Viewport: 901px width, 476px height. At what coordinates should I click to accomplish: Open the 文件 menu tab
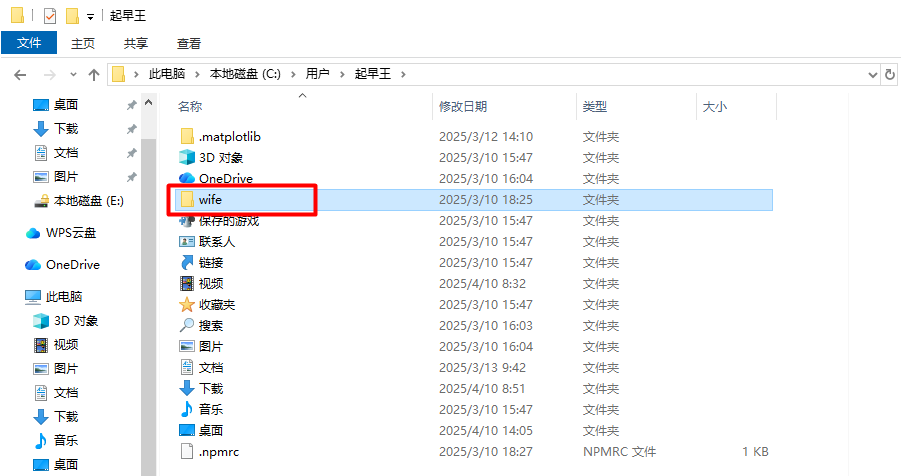coord(29,43)
